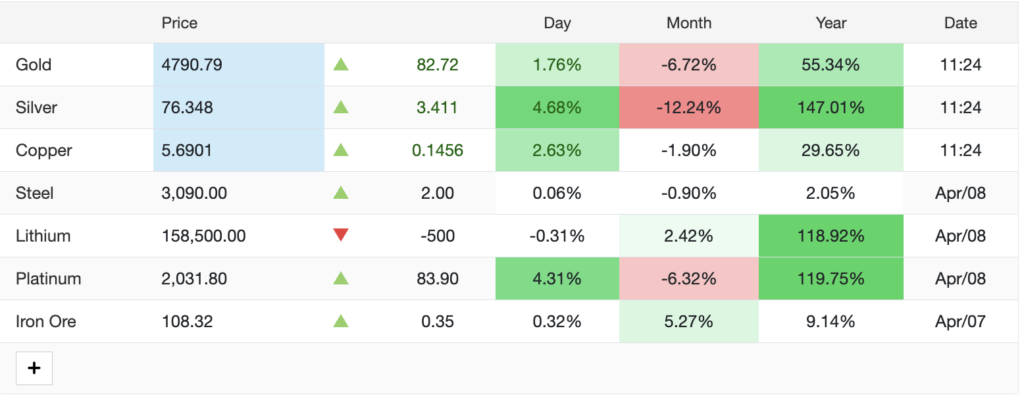
Task: Click Platinum month change -6.32%
Action: click(x=689, y=279)
